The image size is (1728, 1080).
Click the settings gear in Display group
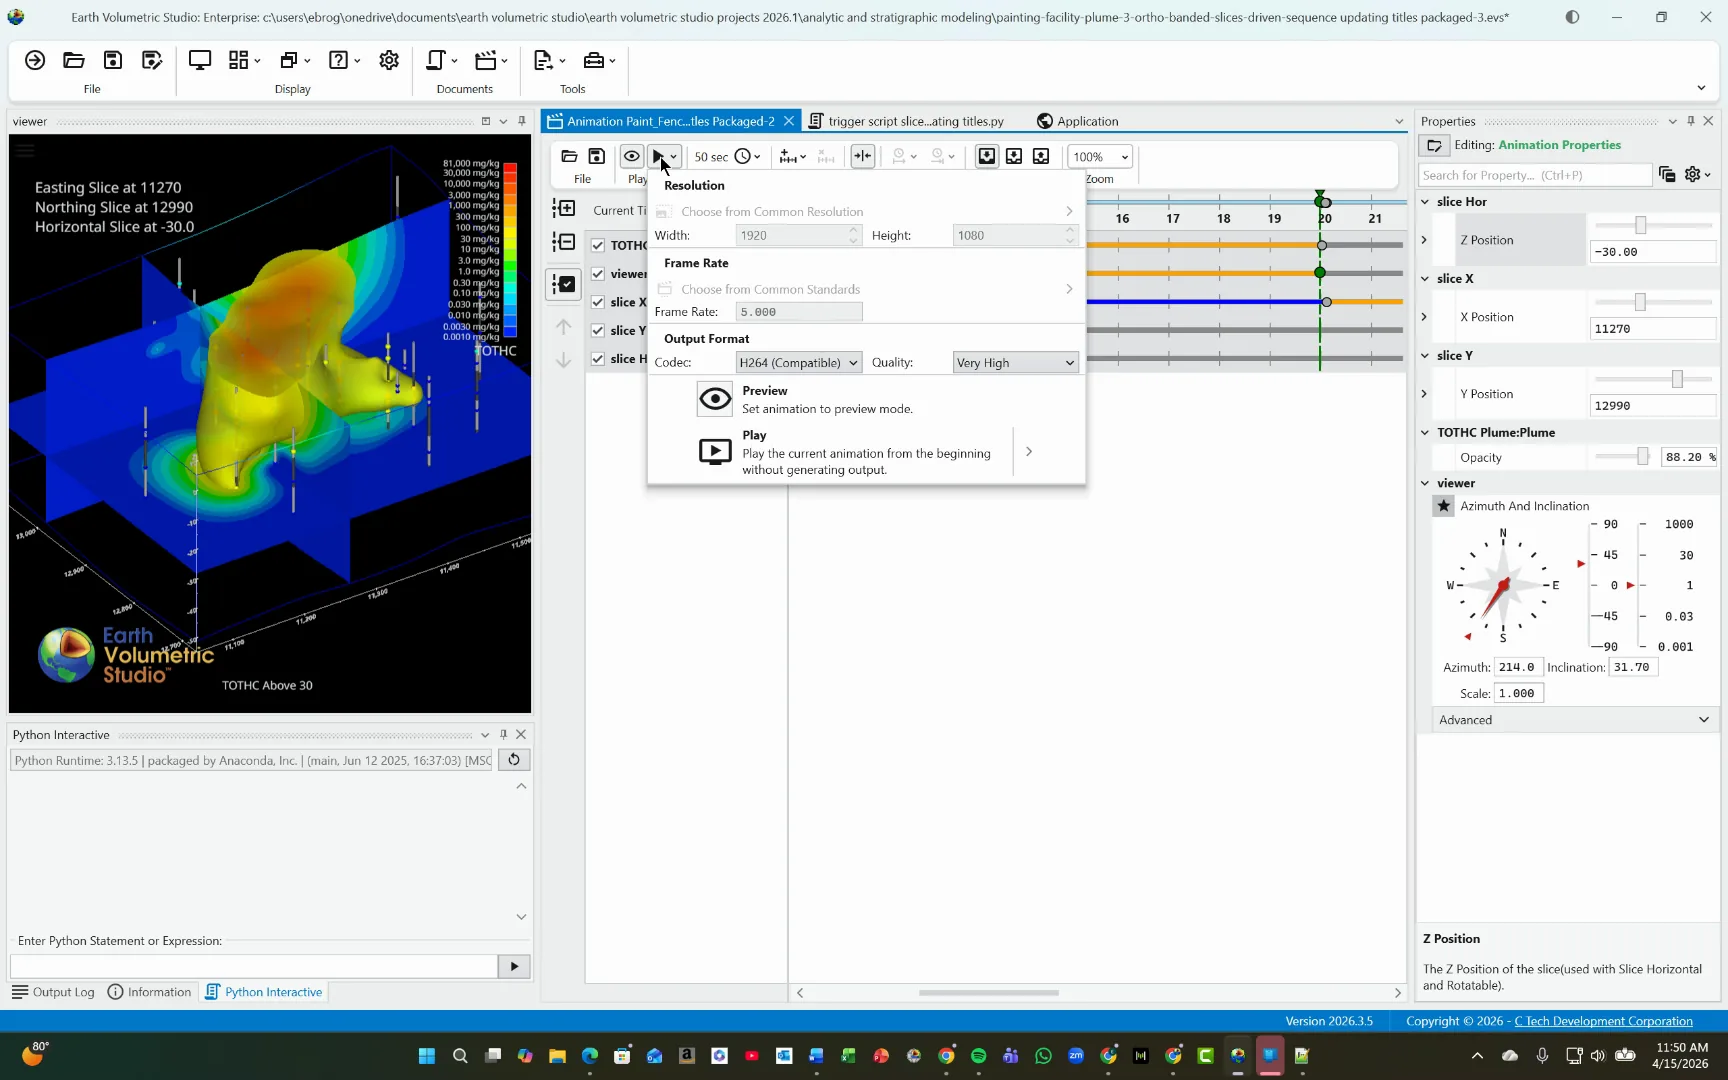coord(389,61)
